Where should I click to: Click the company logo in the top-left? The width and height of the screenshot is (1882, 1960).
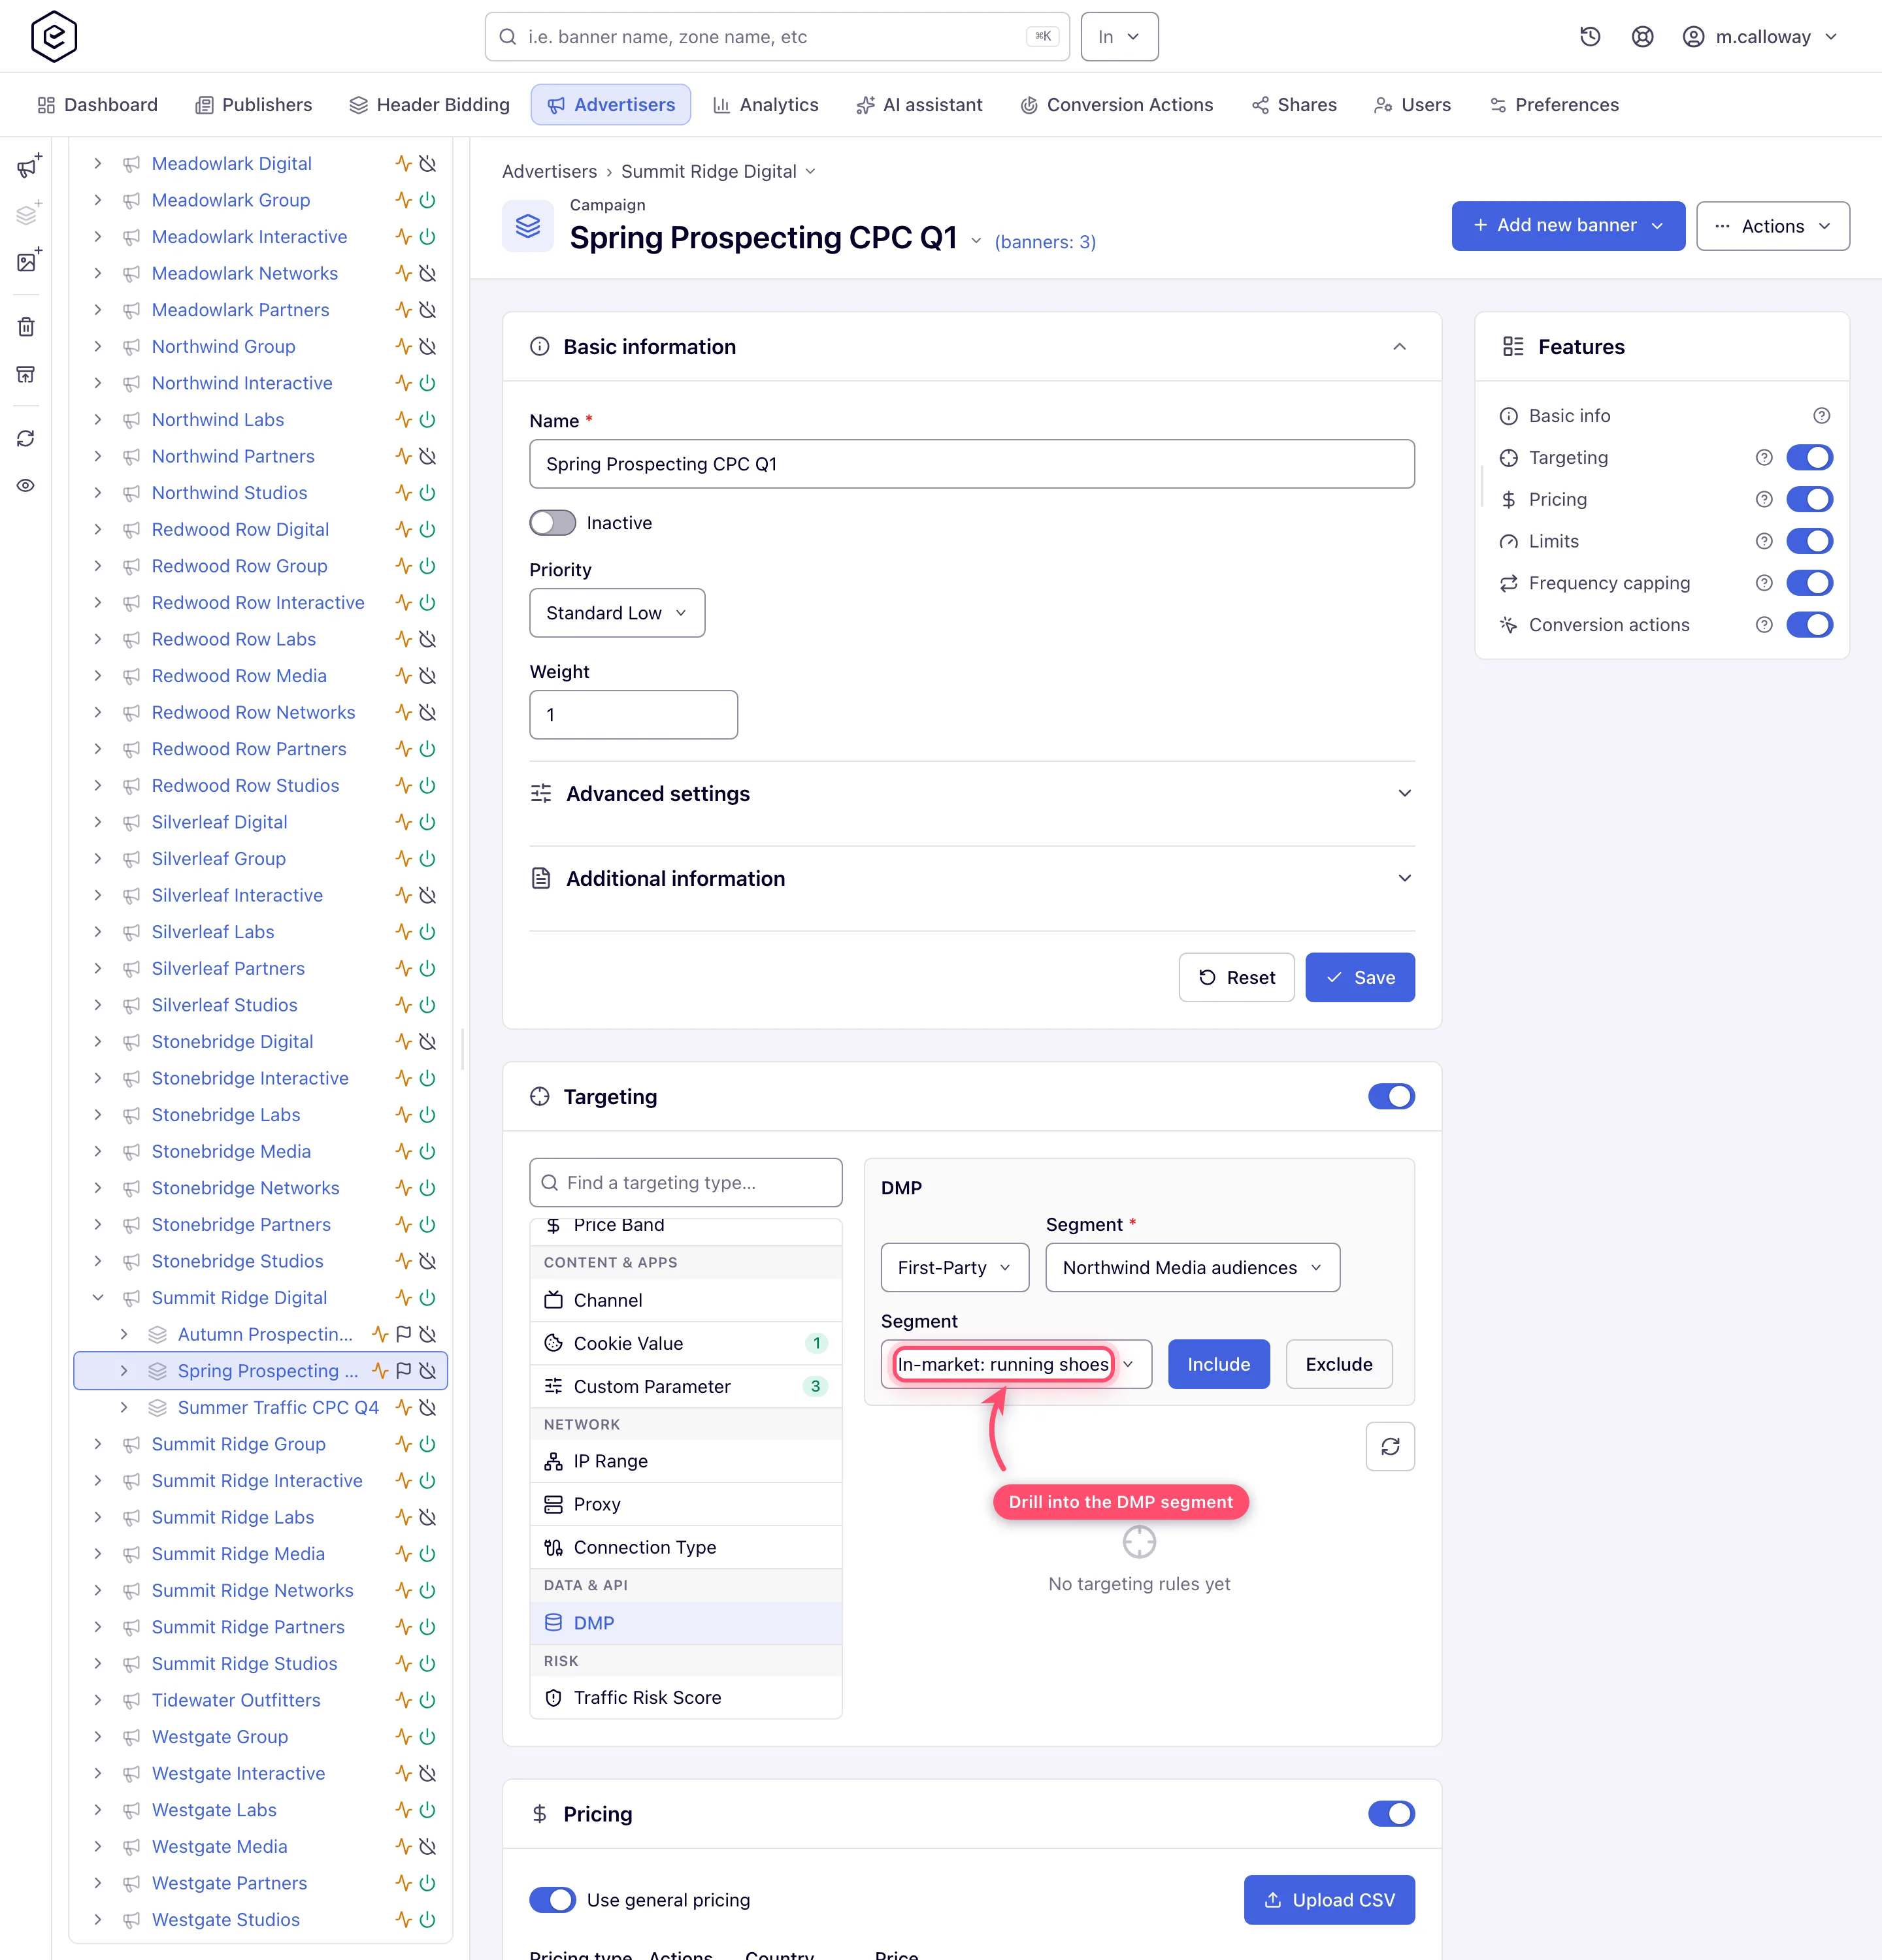[54, 37]
